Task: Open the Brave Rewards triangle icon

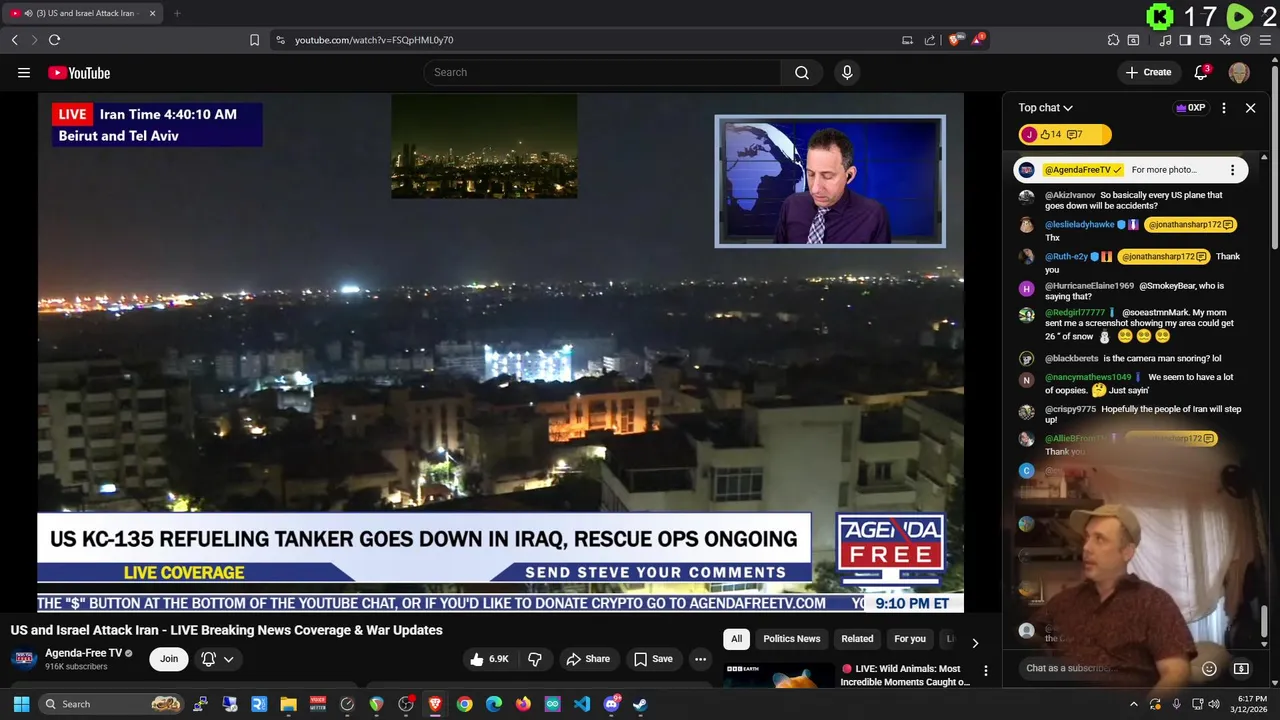Action: point(980,40)
